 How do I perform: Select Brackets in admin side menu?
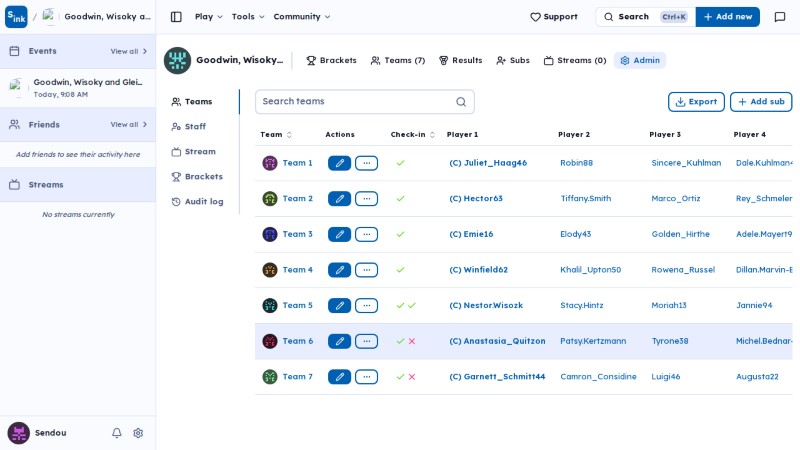pyautogui.click(x=197, y=177)
